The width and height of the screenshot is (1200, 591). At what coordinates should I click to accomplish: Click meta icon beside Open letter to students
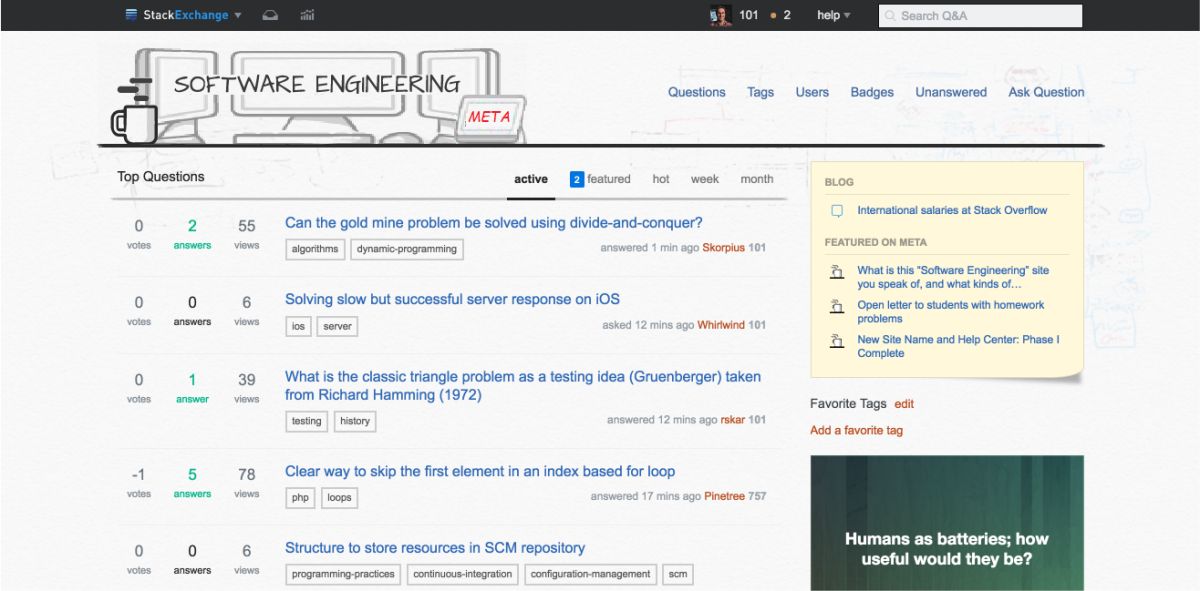pos(837,306)
